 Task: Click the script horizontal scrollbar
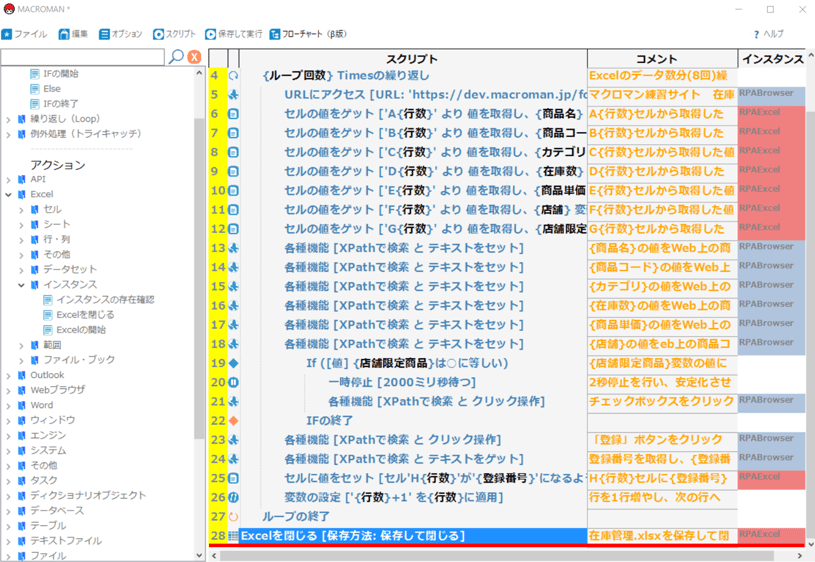(497, 556)
